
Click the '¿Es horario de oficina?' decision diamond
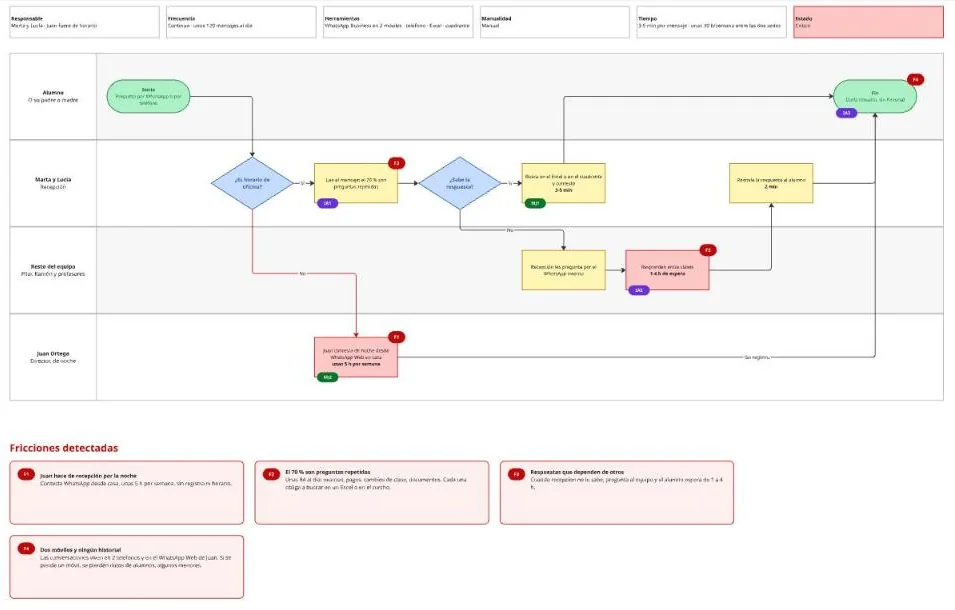(252, 183)
